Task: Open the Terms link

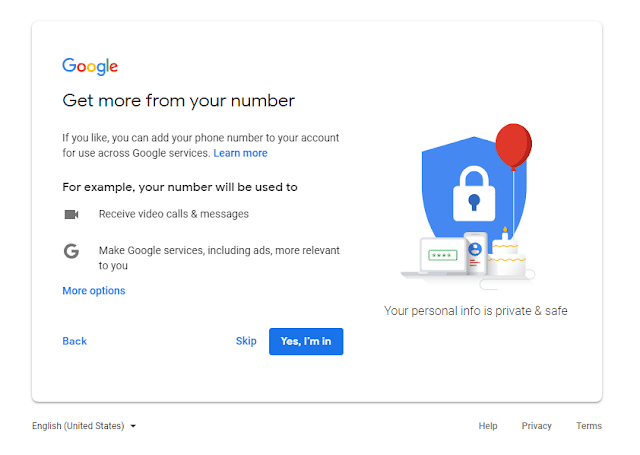Action: pyautogui.click(x=589, y=426)
